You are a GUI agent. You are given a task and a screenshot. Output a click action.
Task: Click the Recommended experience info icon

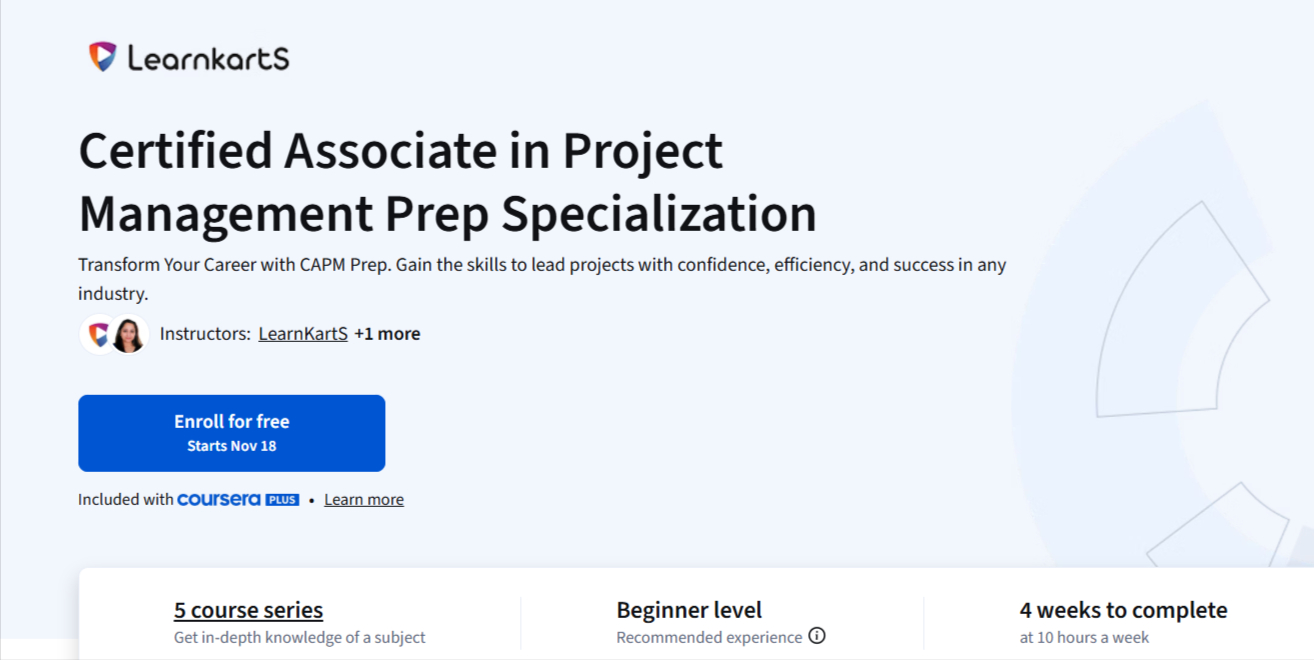pos(817,636)
